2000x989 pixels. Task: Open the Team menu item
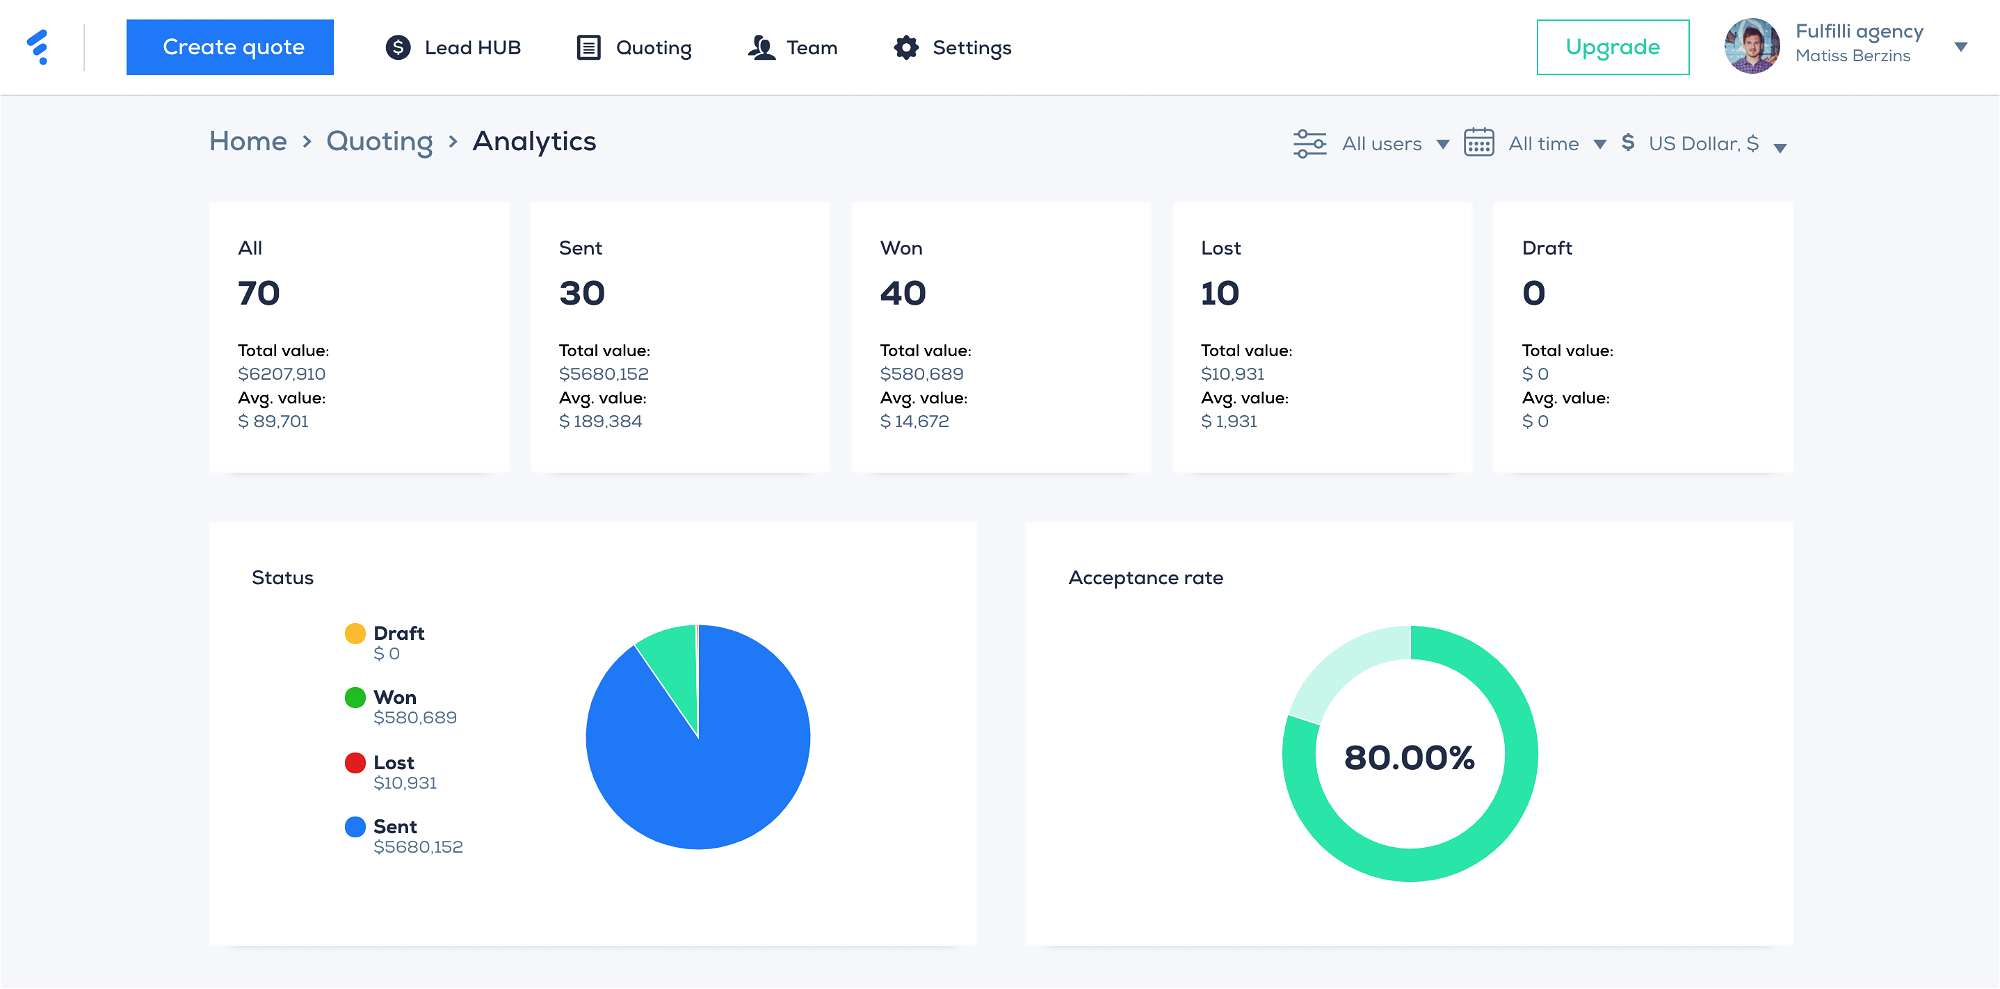(811, 47)
